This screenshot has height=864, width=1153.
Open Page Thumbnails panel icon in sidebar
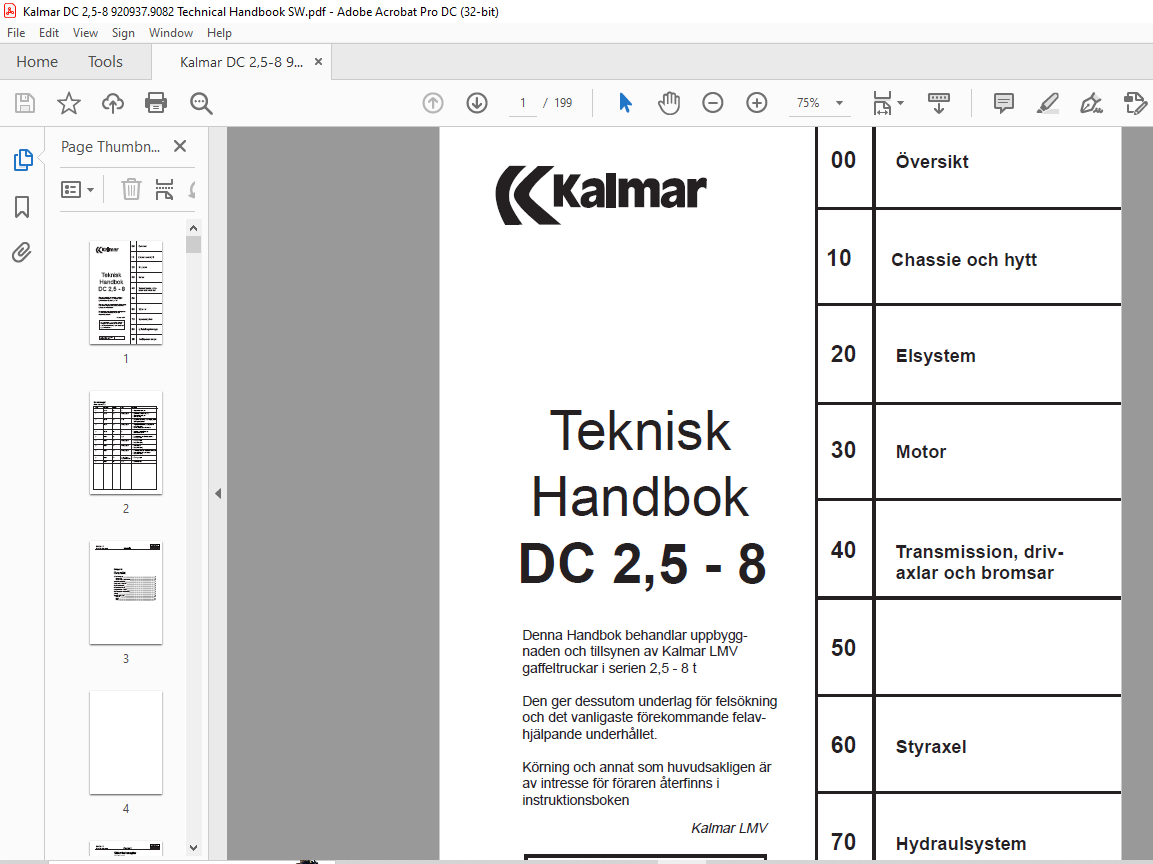[23, 160]
